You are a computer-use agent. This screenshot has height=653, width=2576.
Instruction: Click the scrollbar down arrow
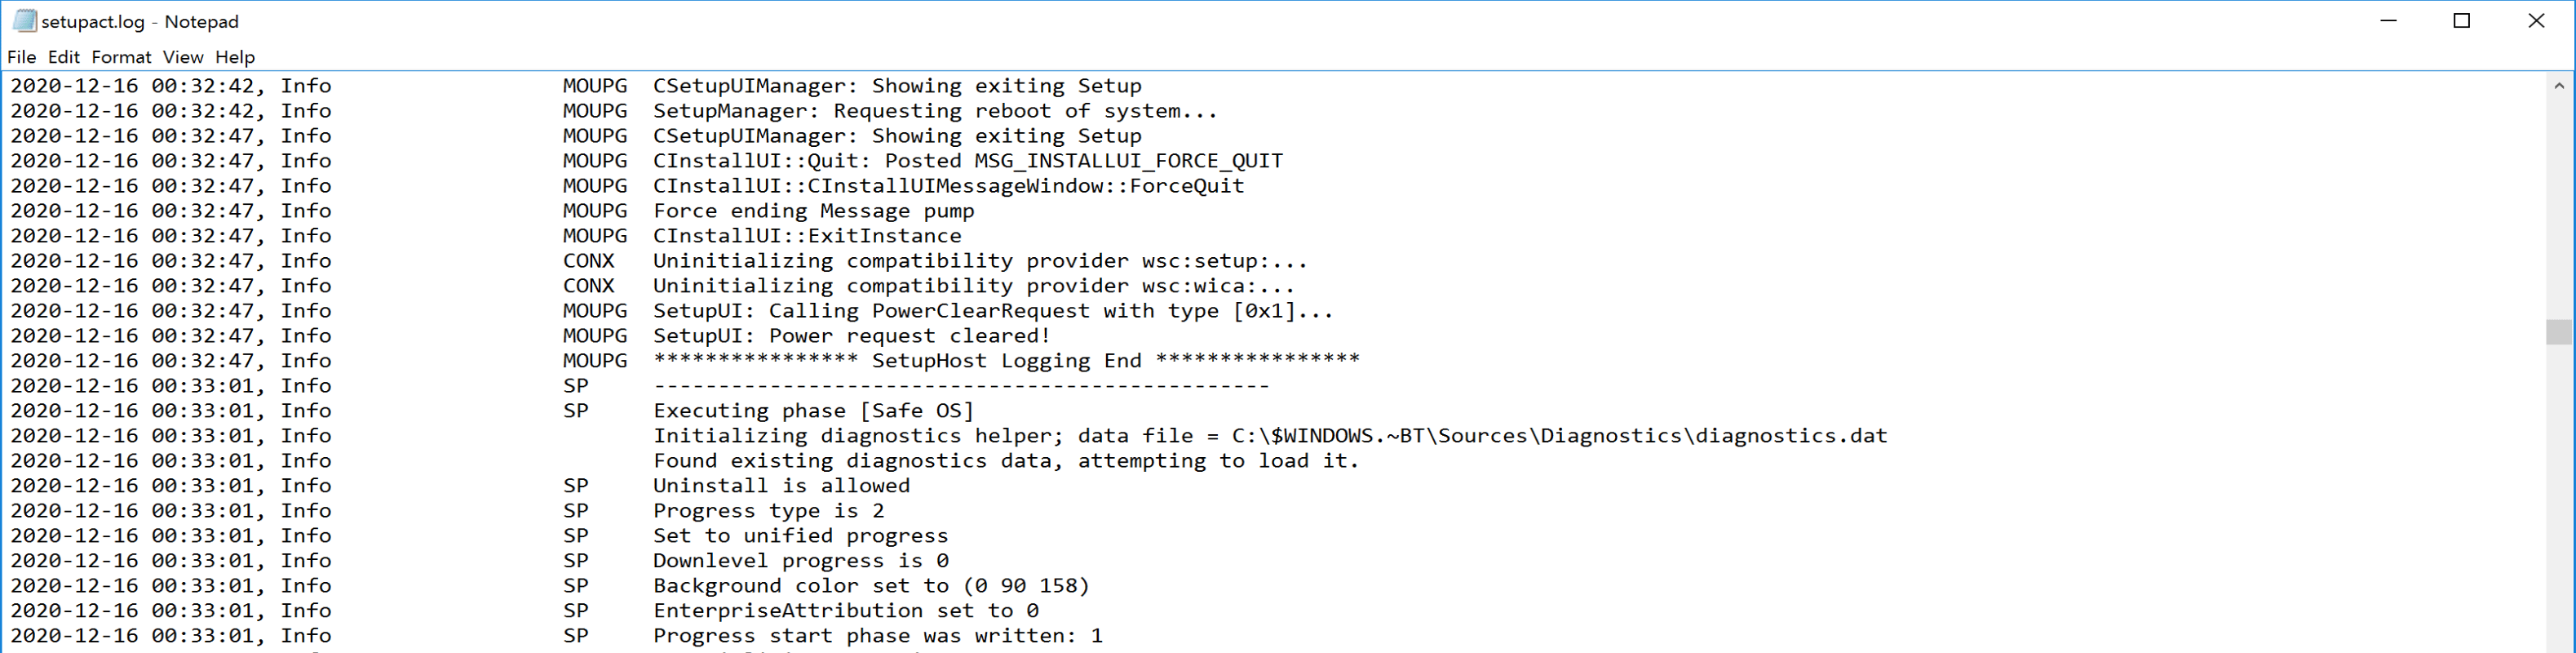click(2560, 648)
